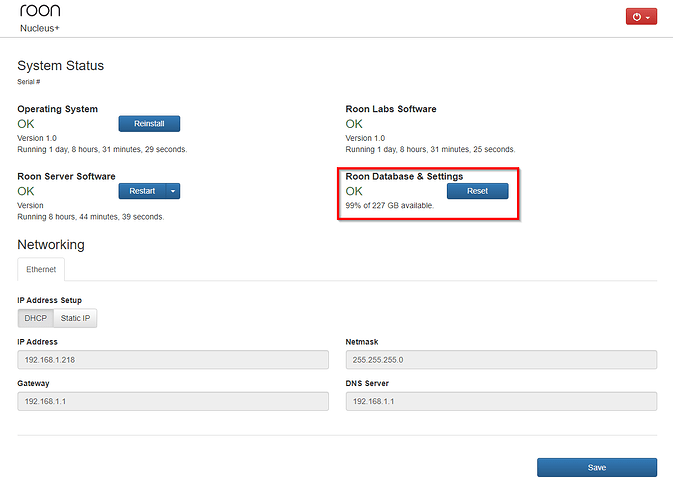Click '99% of 227 GB available' text
This screenshot has width=673, height=500.
(x=390, y=206)
